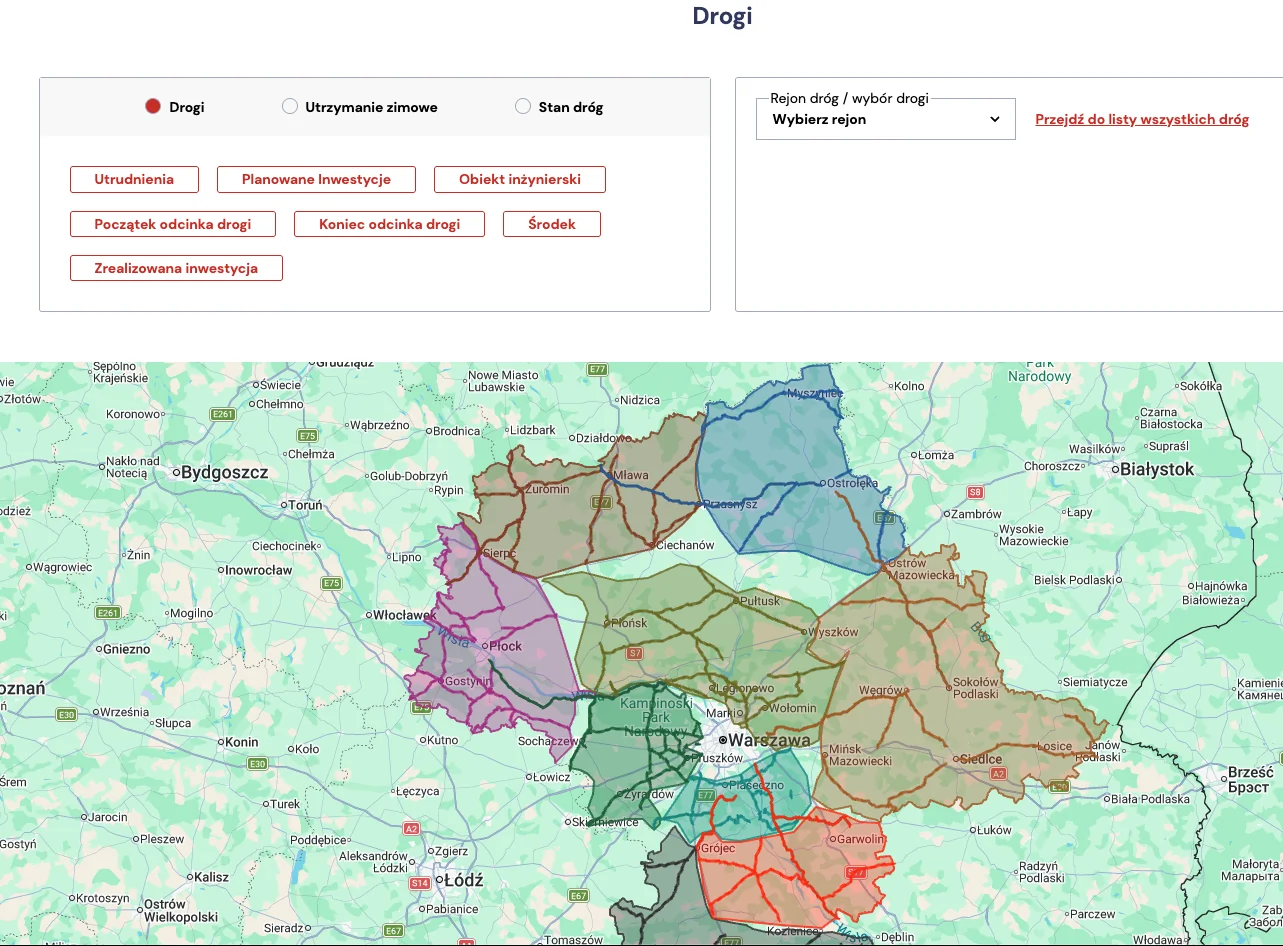Image resolution: width=1283 pixels, height=946 pixels.
Task: Click the S8 road shield near Zambrów
Action: tap(975, 492)
